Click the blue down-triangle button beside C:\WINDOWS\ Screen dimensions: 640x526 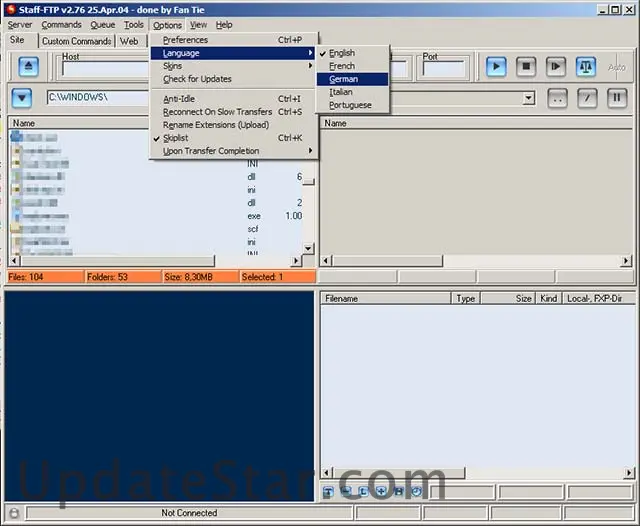coord(22,98)
